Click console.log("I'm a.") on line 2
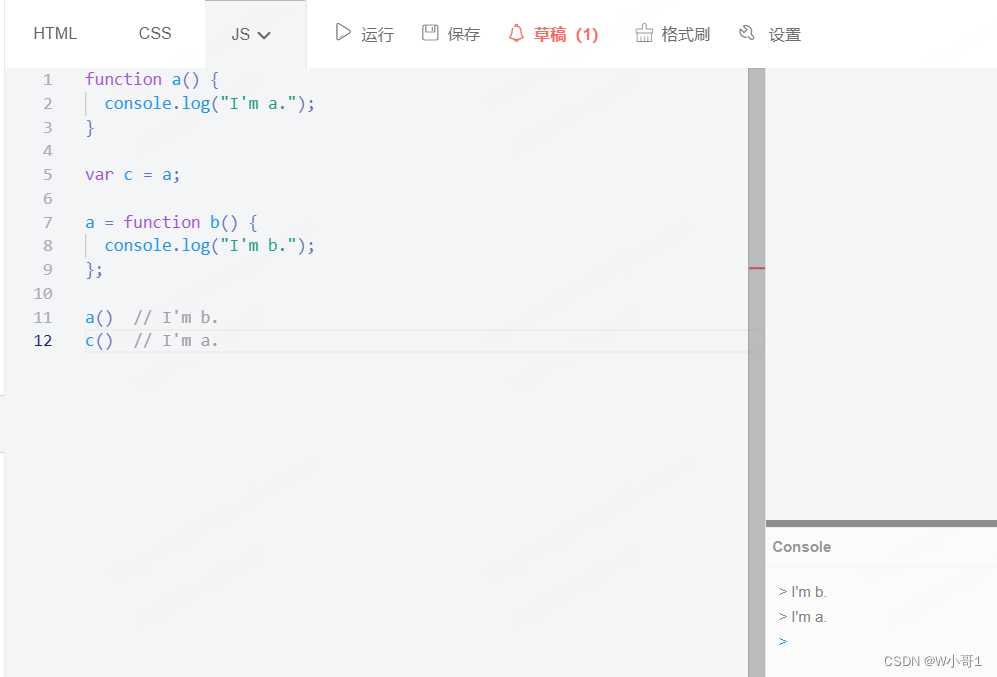 click(209, 104)
